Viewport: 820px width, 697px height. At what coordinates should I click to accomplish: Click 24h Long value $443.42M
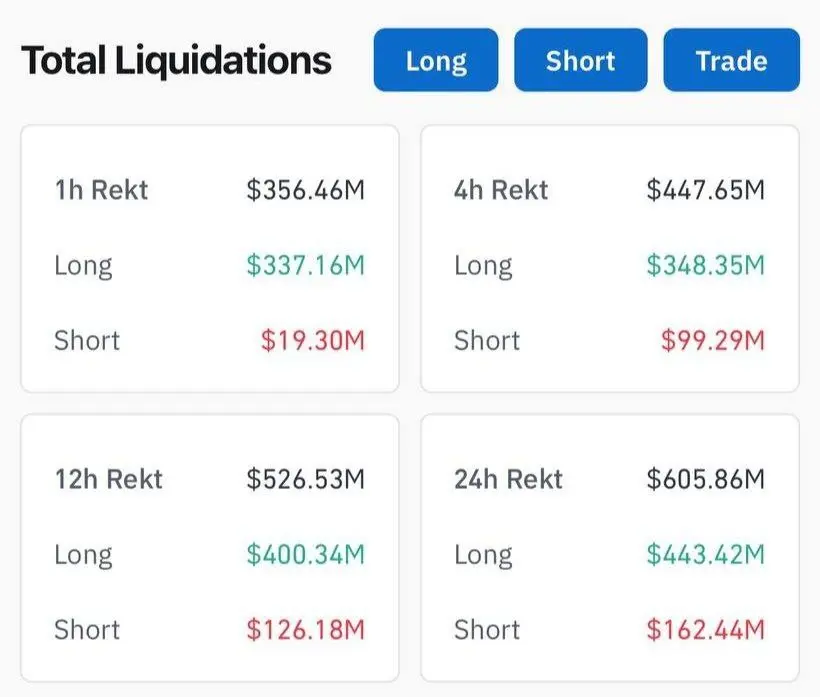pyautogui.click(x=705, y=554)
